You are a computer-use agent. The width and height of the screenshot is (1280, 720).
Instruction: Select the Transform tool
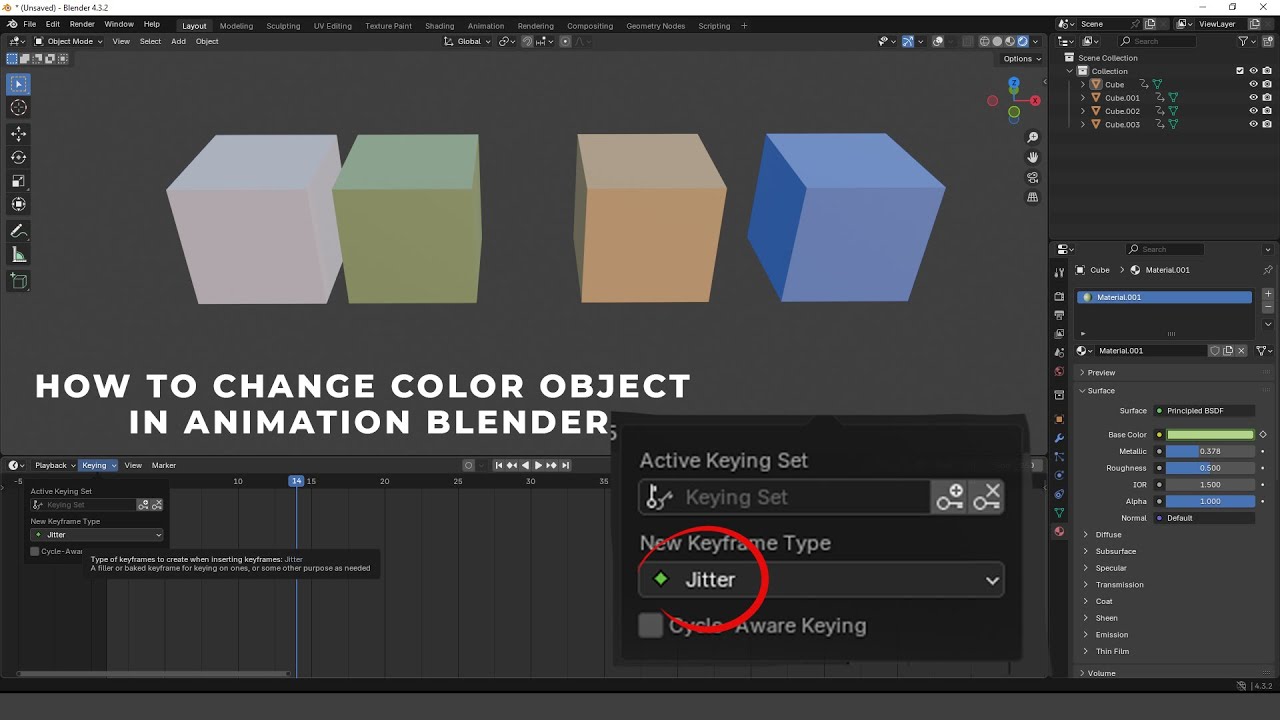[18, 204]
